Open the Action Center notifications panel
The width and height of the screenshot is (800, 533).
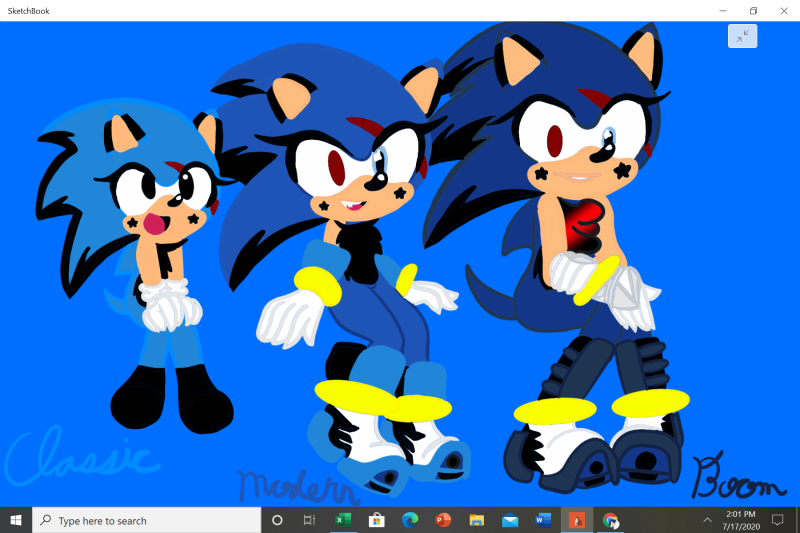coord(778,520)
